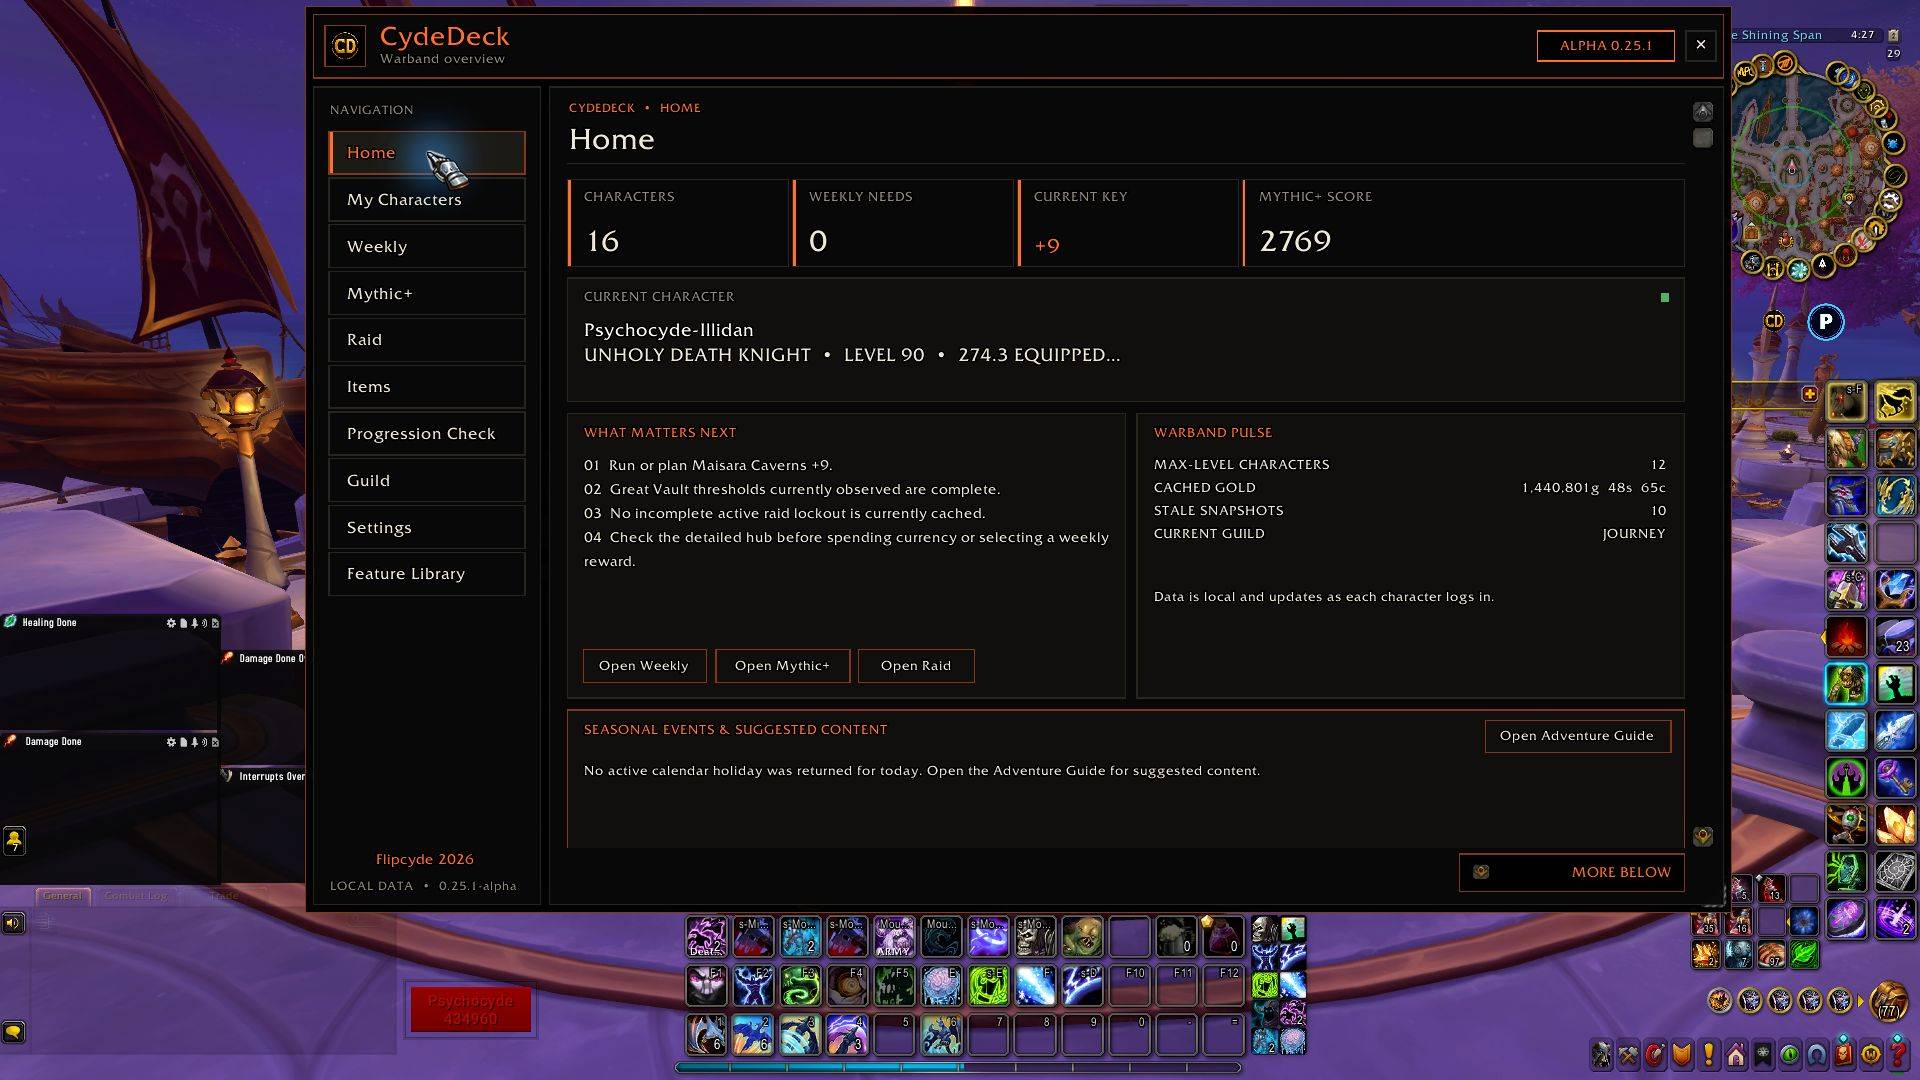Open the Group Finder green eye button
The height and width of the screenshot is (1080, 1920).
[x=1790, y=1054]
